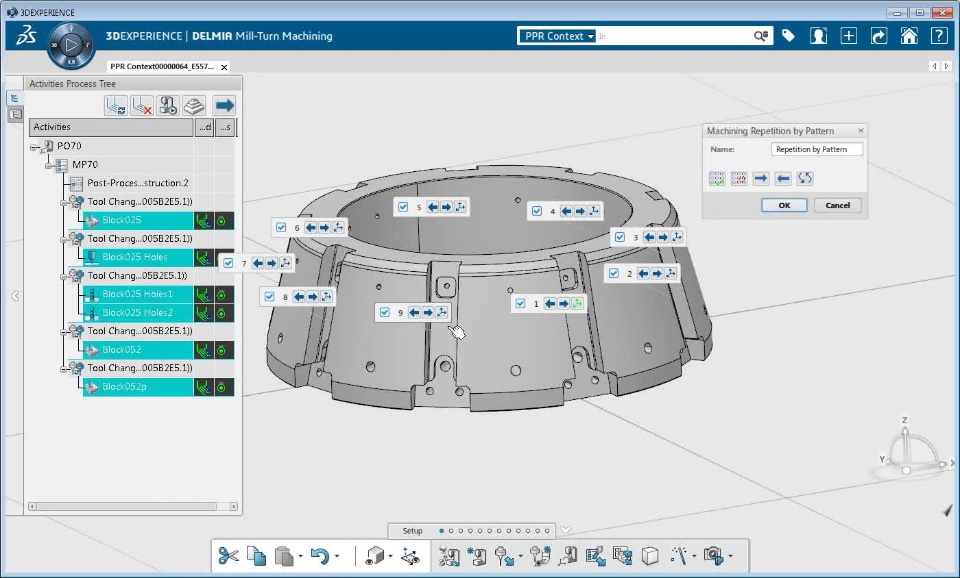Open the user profile icon
The image size is (960, 578).
tap(819, 36)
